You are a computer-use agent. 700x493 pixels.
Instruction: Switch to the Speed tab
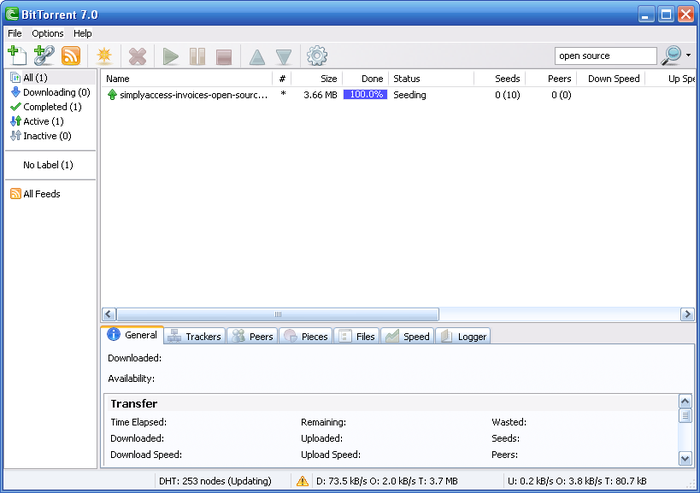tap(407, 336)
